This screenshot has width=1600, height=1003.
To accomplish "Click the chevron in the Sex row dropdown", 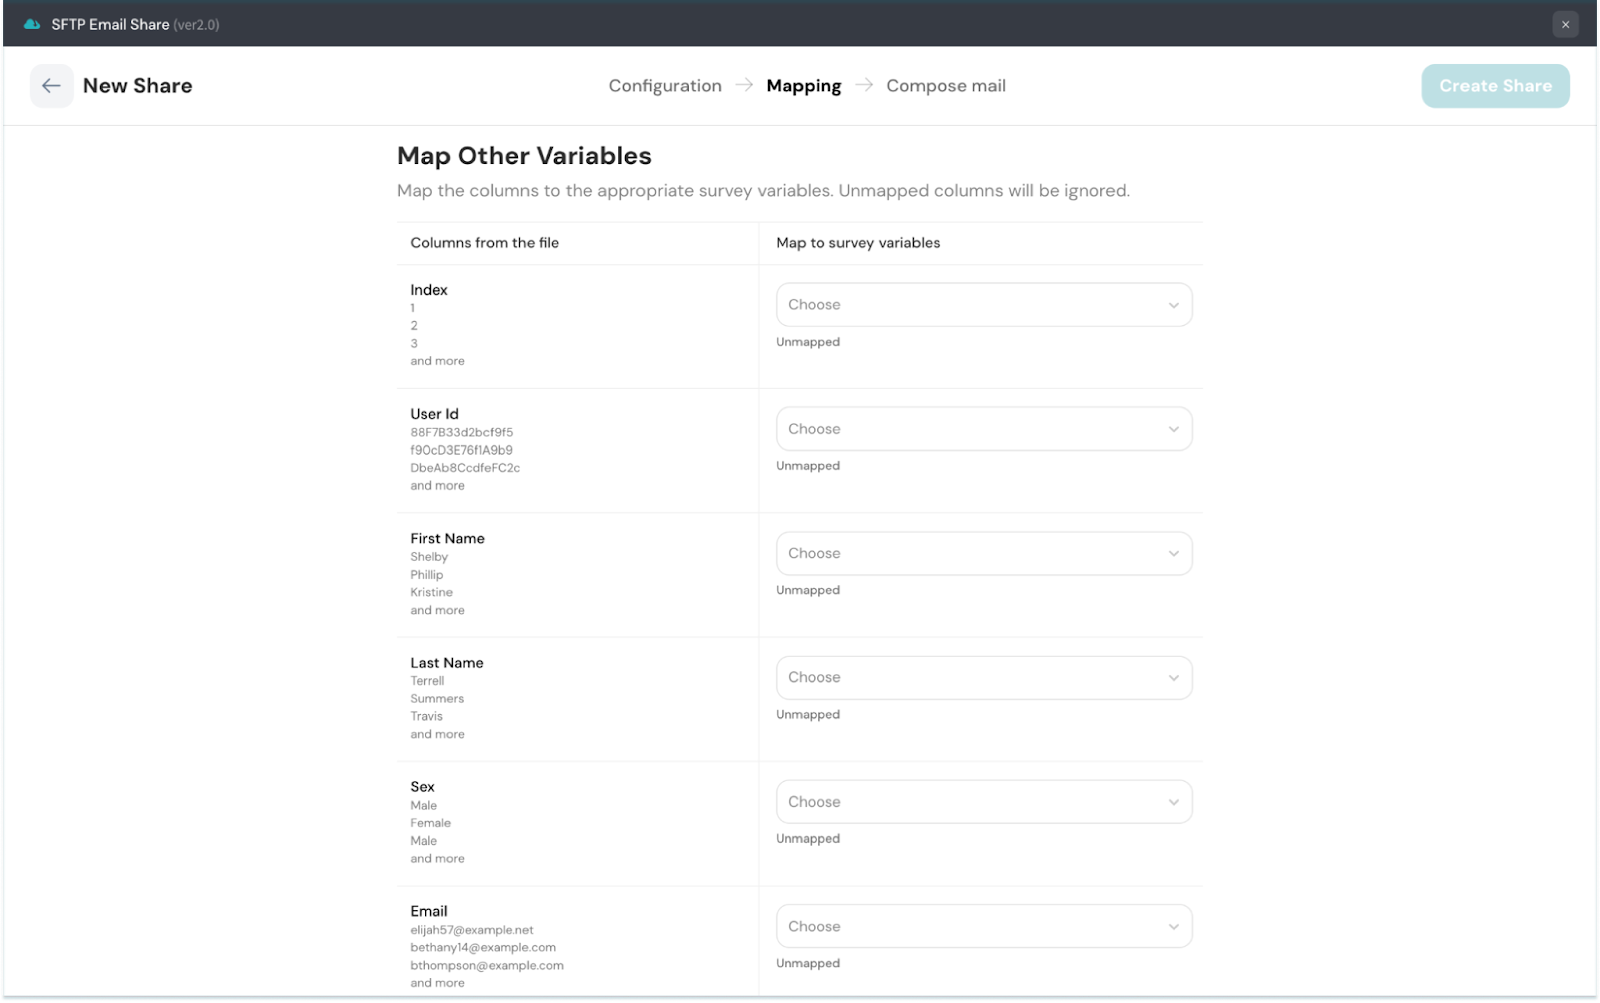I will (x=1173, y=802).
